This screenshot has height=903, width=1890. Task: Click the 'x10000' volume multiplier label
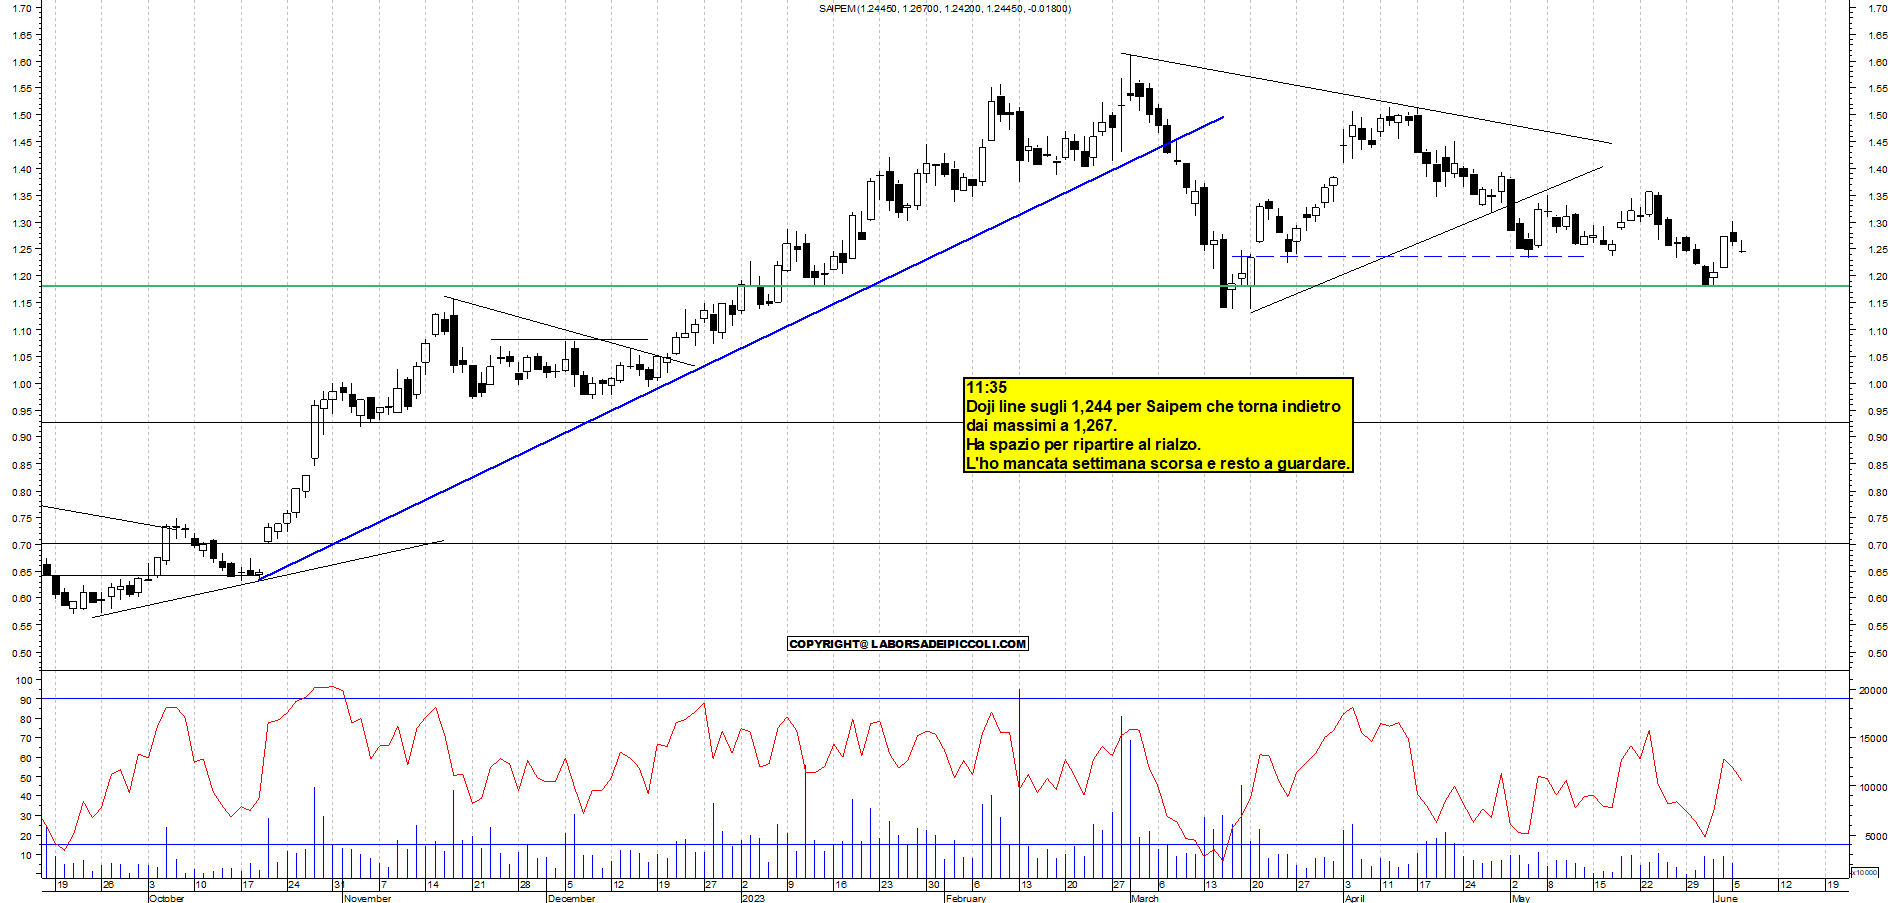(1865, 872)
